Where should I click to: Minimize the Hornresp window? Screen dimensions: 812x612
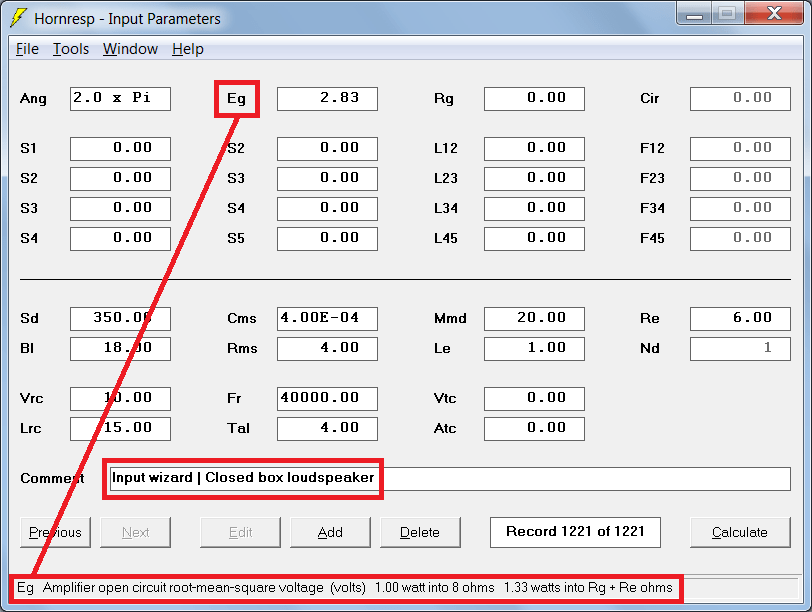point(694,14)
